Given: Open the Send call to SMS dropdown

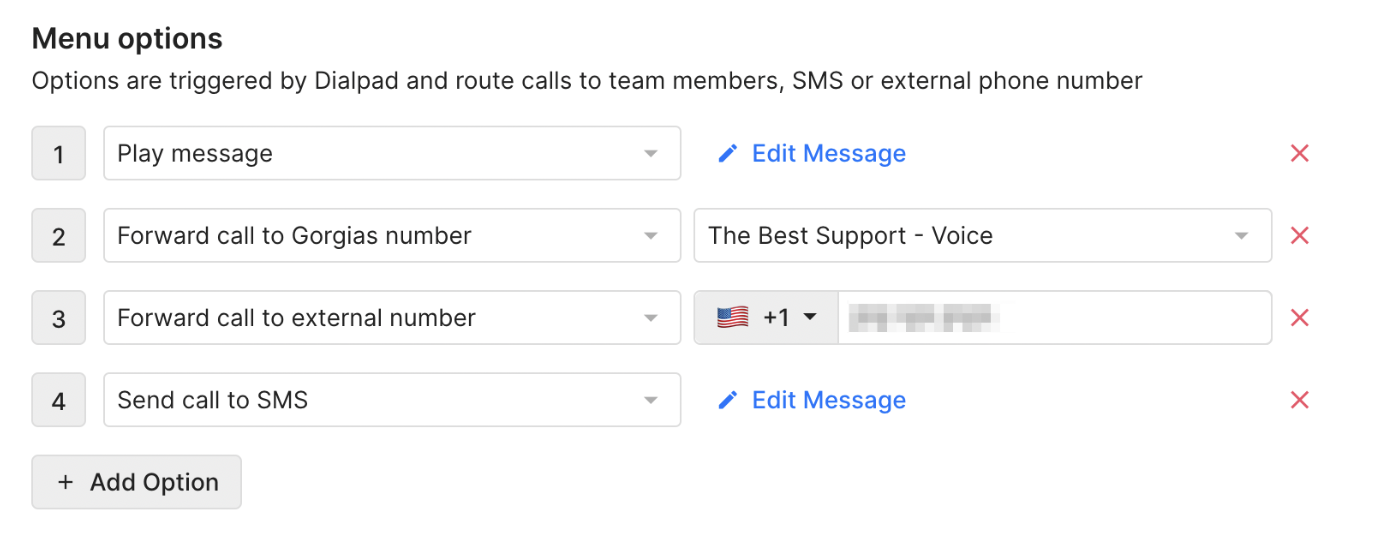Looking at the screenshot, I should [392, 400].
